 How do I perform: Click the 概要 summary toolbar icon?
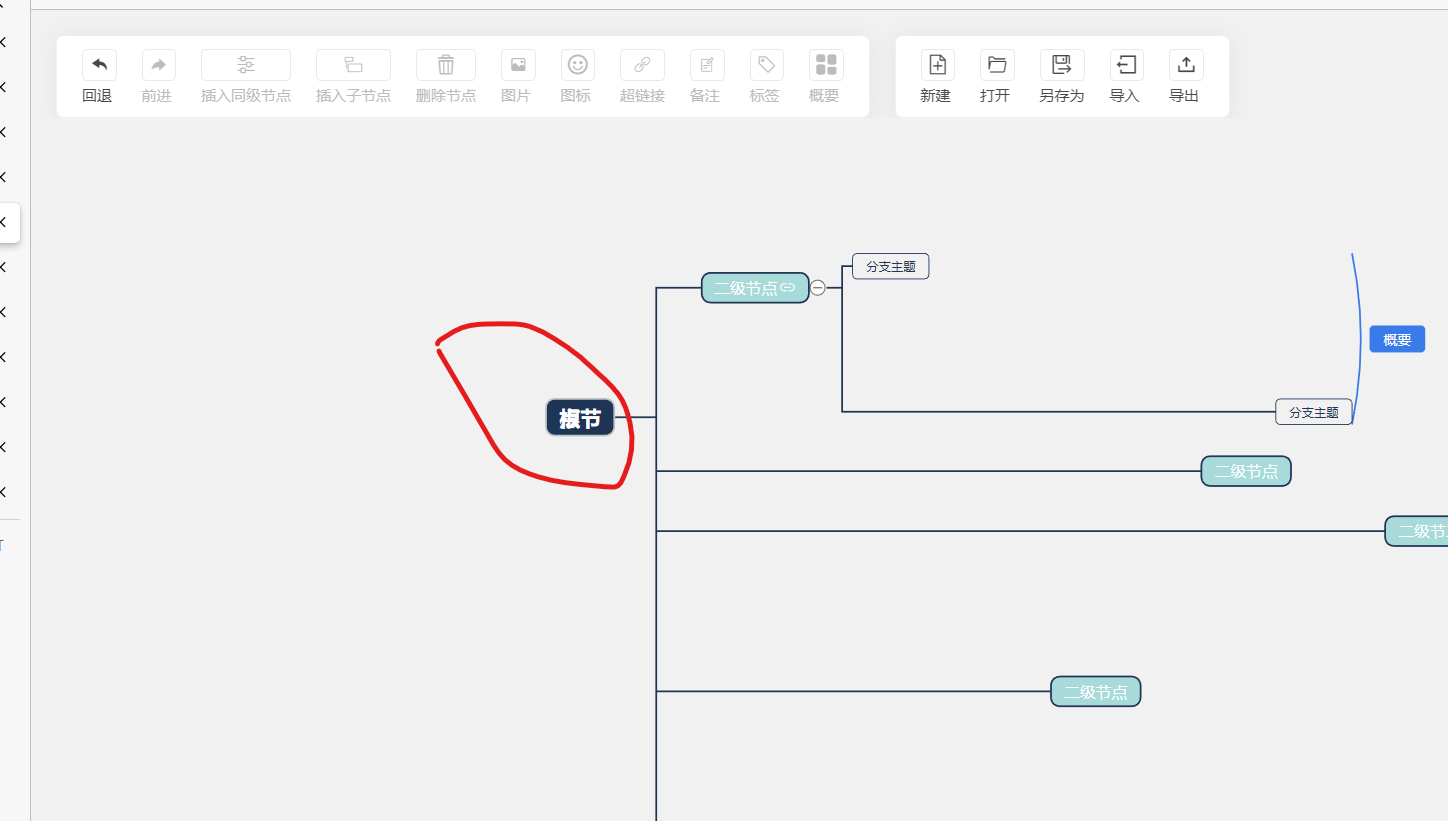(x=824, y=64)
